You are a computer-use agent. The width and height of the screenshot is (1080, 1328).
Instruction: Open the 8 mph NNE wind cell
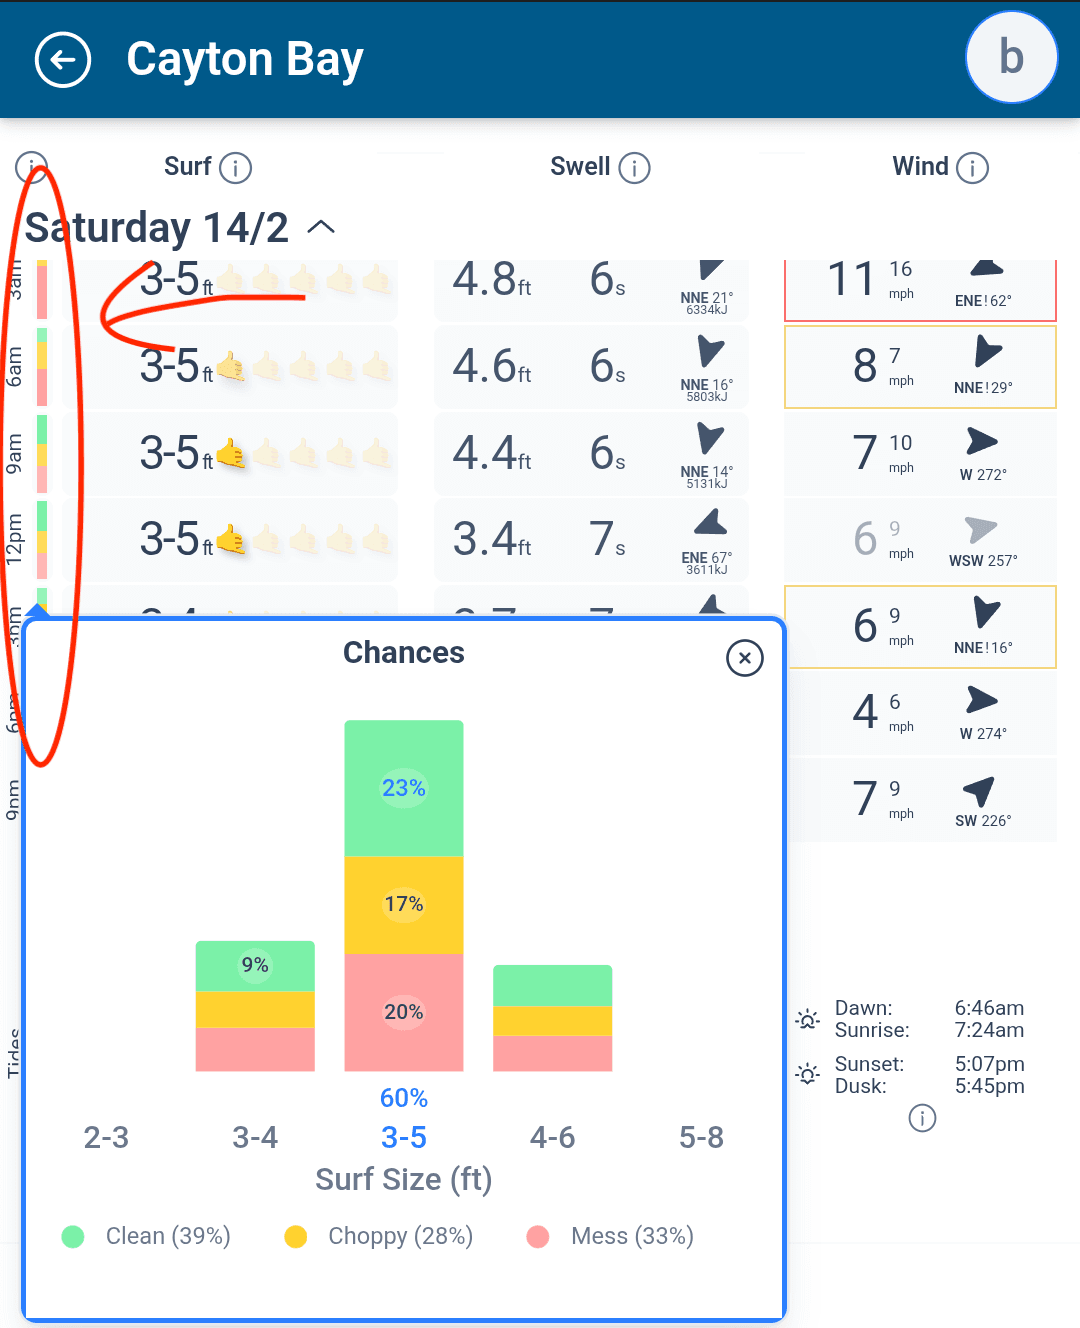[x=920, y=367]
